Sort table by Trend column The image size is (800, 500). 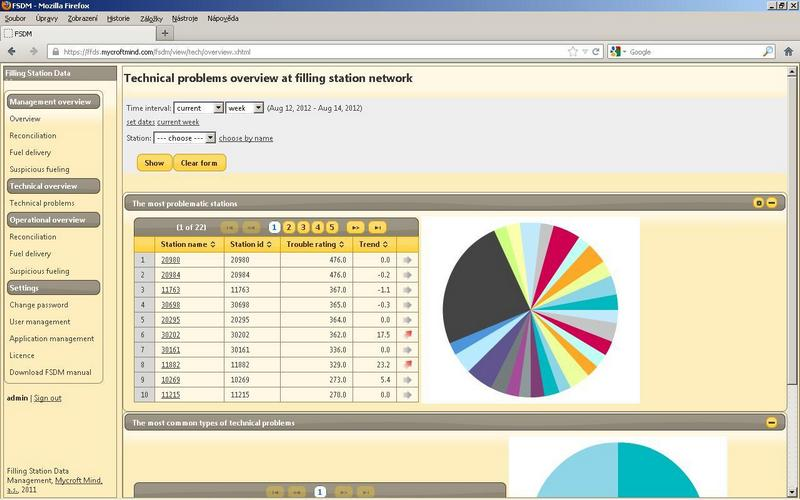[x=374, y=244]
